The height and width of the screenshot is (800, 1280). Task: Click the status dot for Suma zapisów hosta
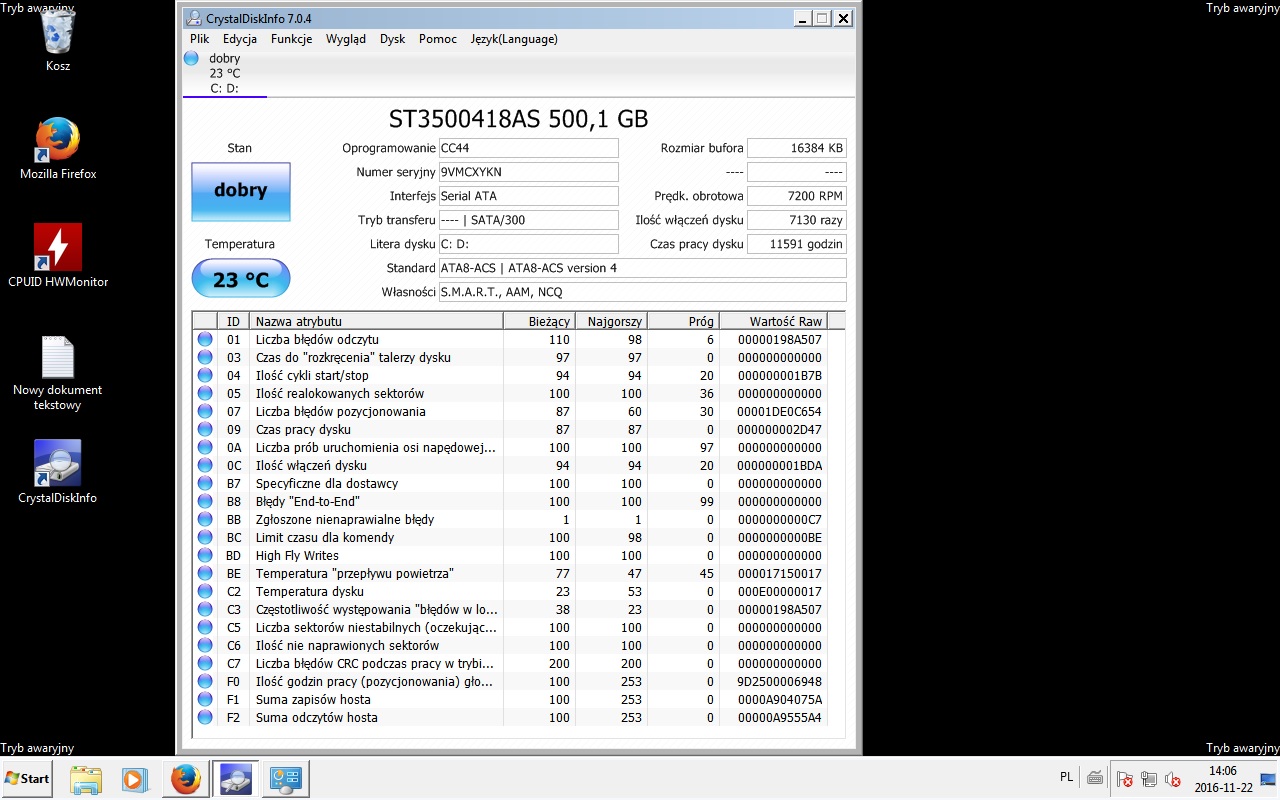pos(205,700)
